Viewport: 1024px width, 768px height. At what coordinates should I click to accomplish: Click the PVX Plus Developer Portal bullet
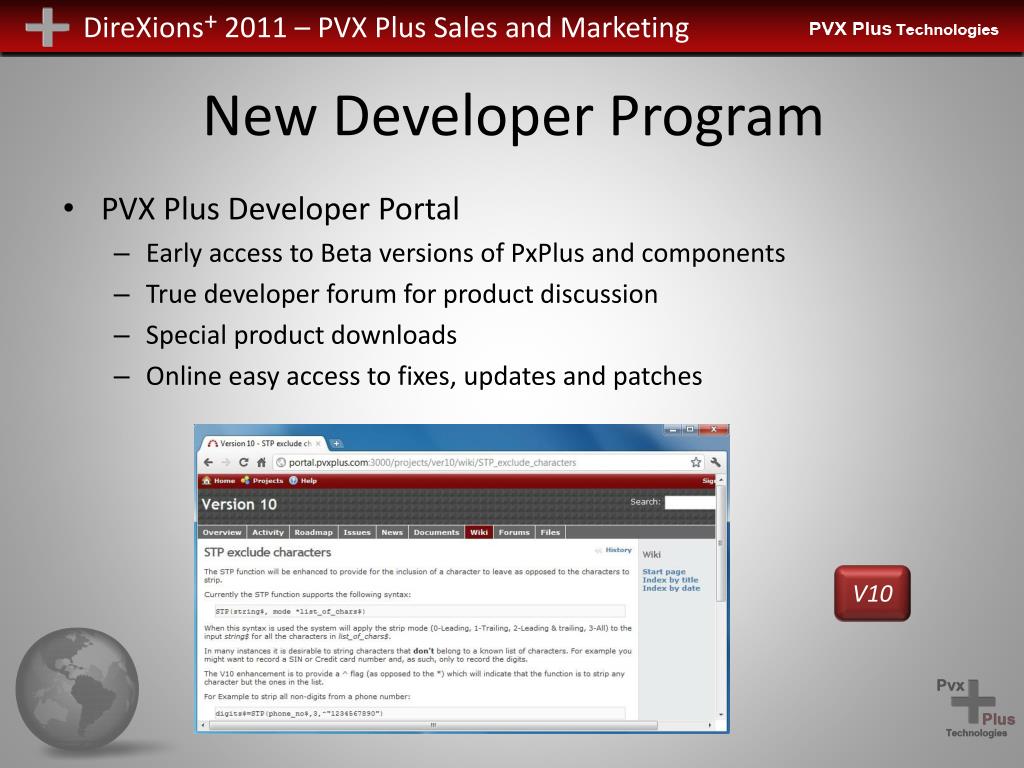click(280, 210)
